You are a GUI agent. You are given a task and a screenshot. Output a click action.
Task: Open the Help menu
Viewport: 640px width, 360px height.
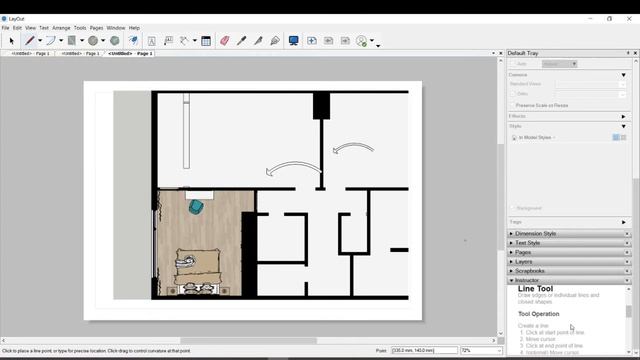click(134, 28)
